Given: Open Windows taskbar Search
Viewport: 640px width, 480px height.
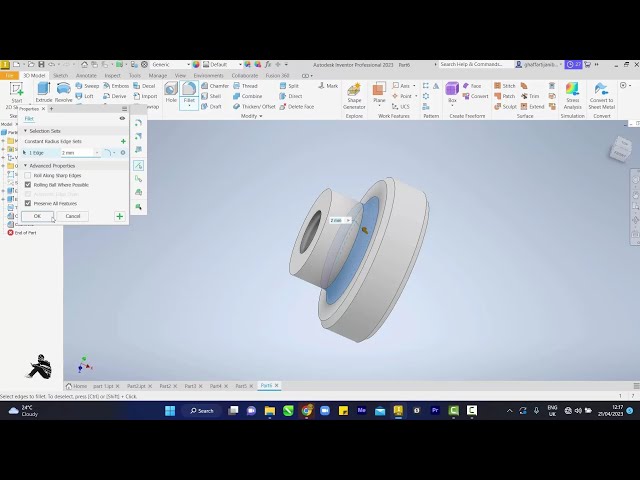Looking at the screenshot, I should click(202, 411).
